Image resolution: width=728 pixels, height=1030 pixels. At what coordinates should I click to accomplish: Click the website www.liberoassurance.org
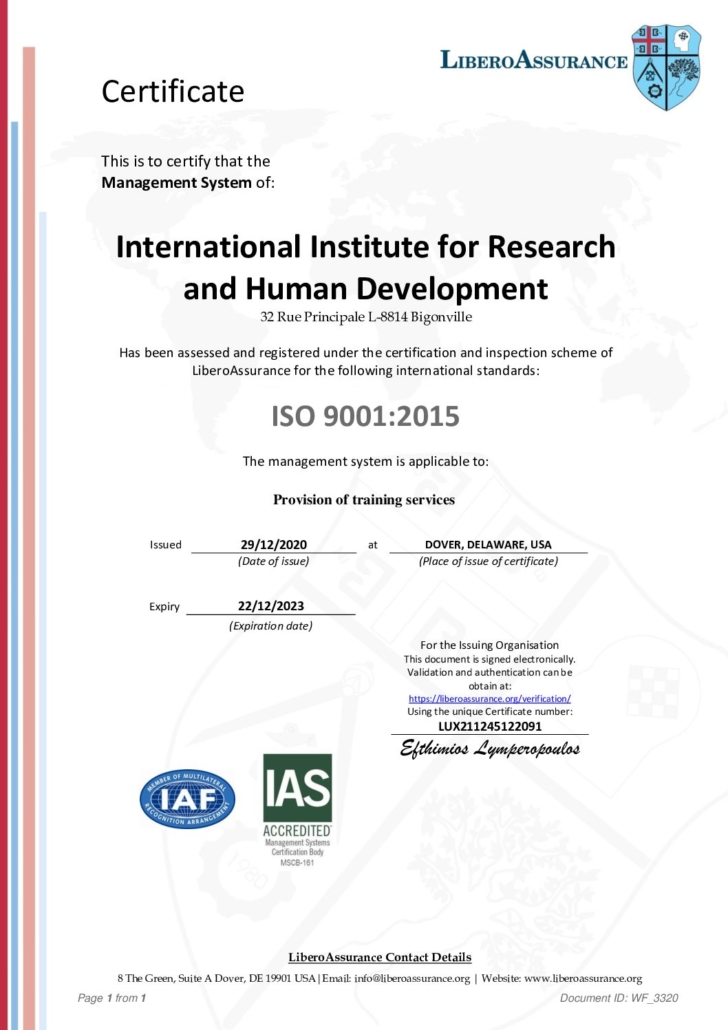[x=583, y=979]
